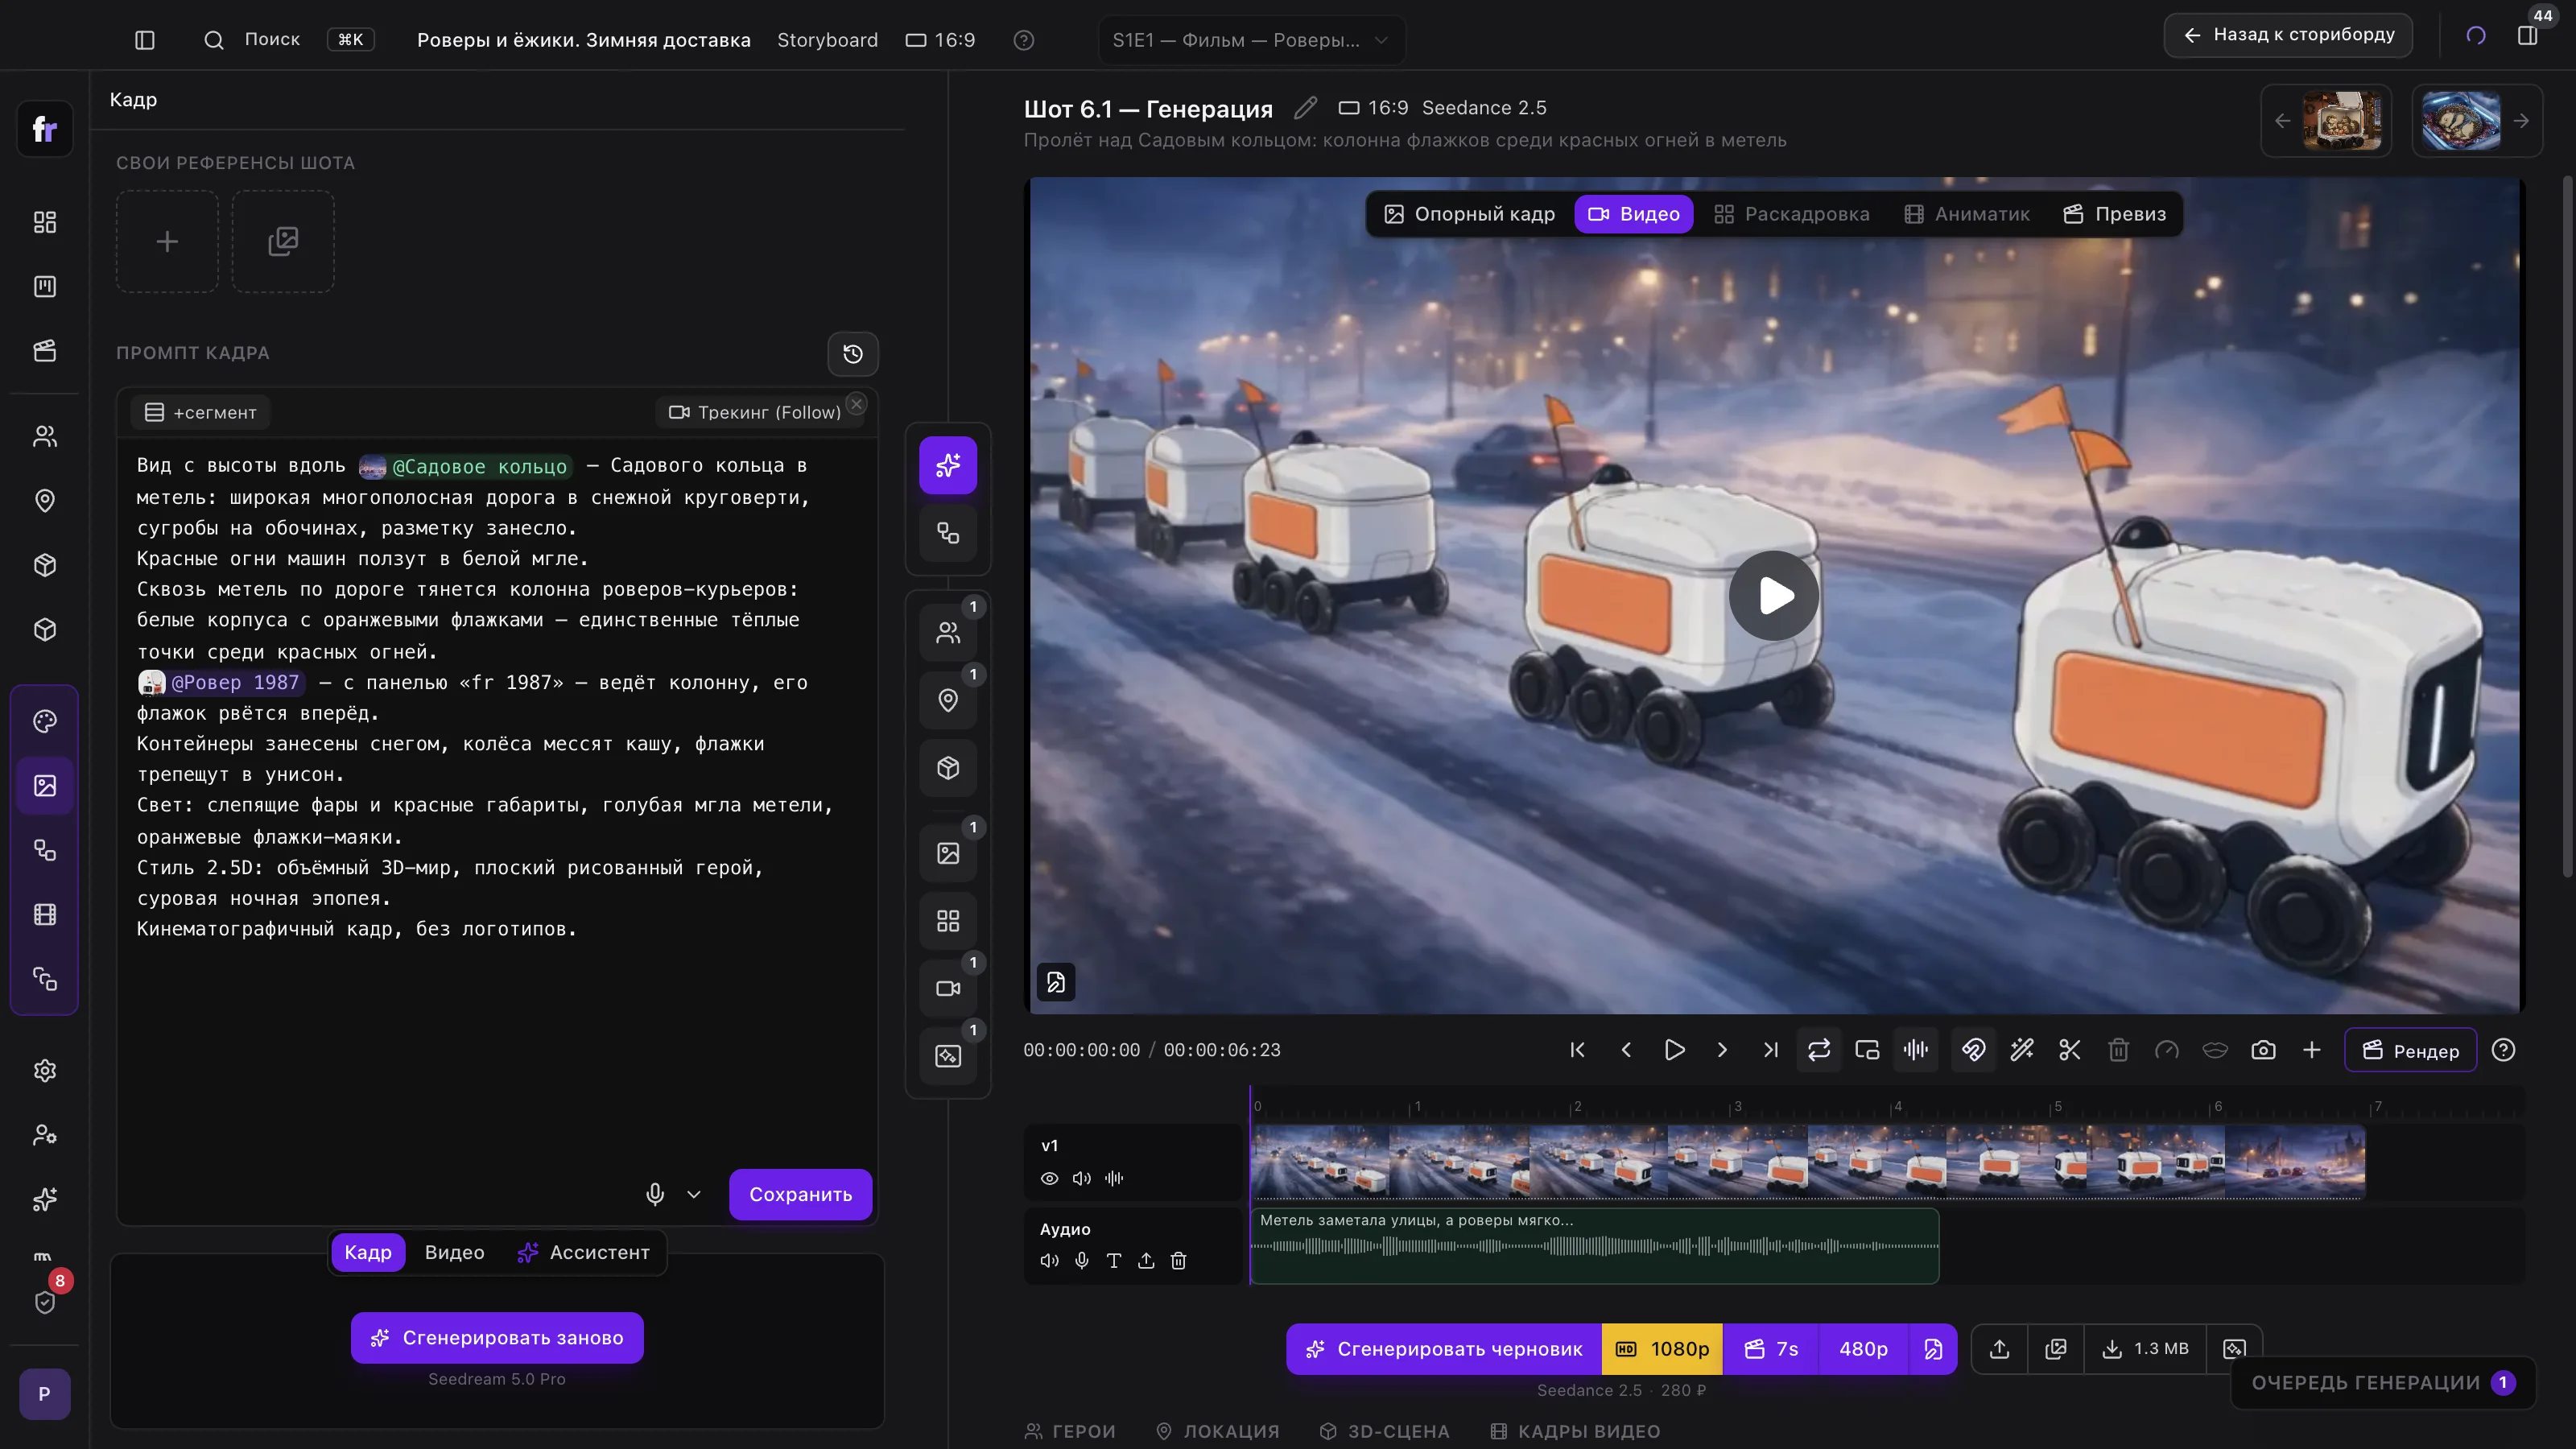Edit the shot title pencil icon
This screenshot has width=2576, height=1449.
click(x=1305, y=107)
